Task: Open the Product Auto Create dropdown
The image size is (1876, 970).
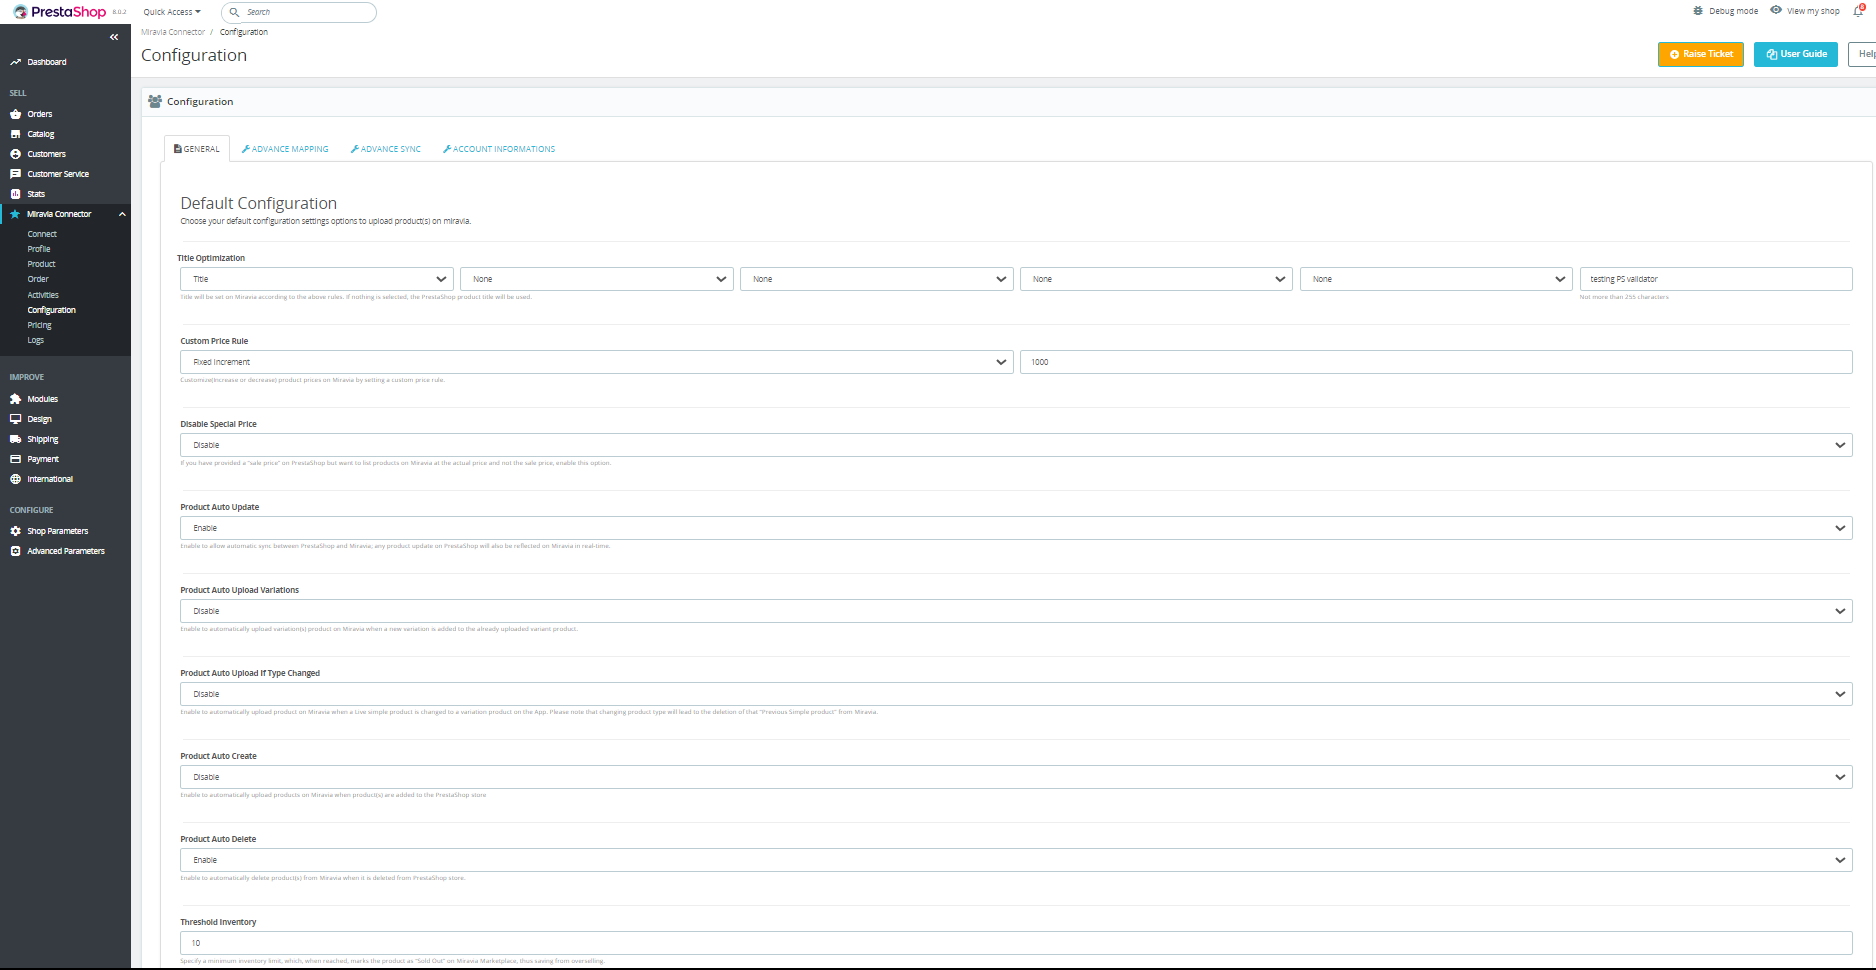Action: coord(1016,777)
